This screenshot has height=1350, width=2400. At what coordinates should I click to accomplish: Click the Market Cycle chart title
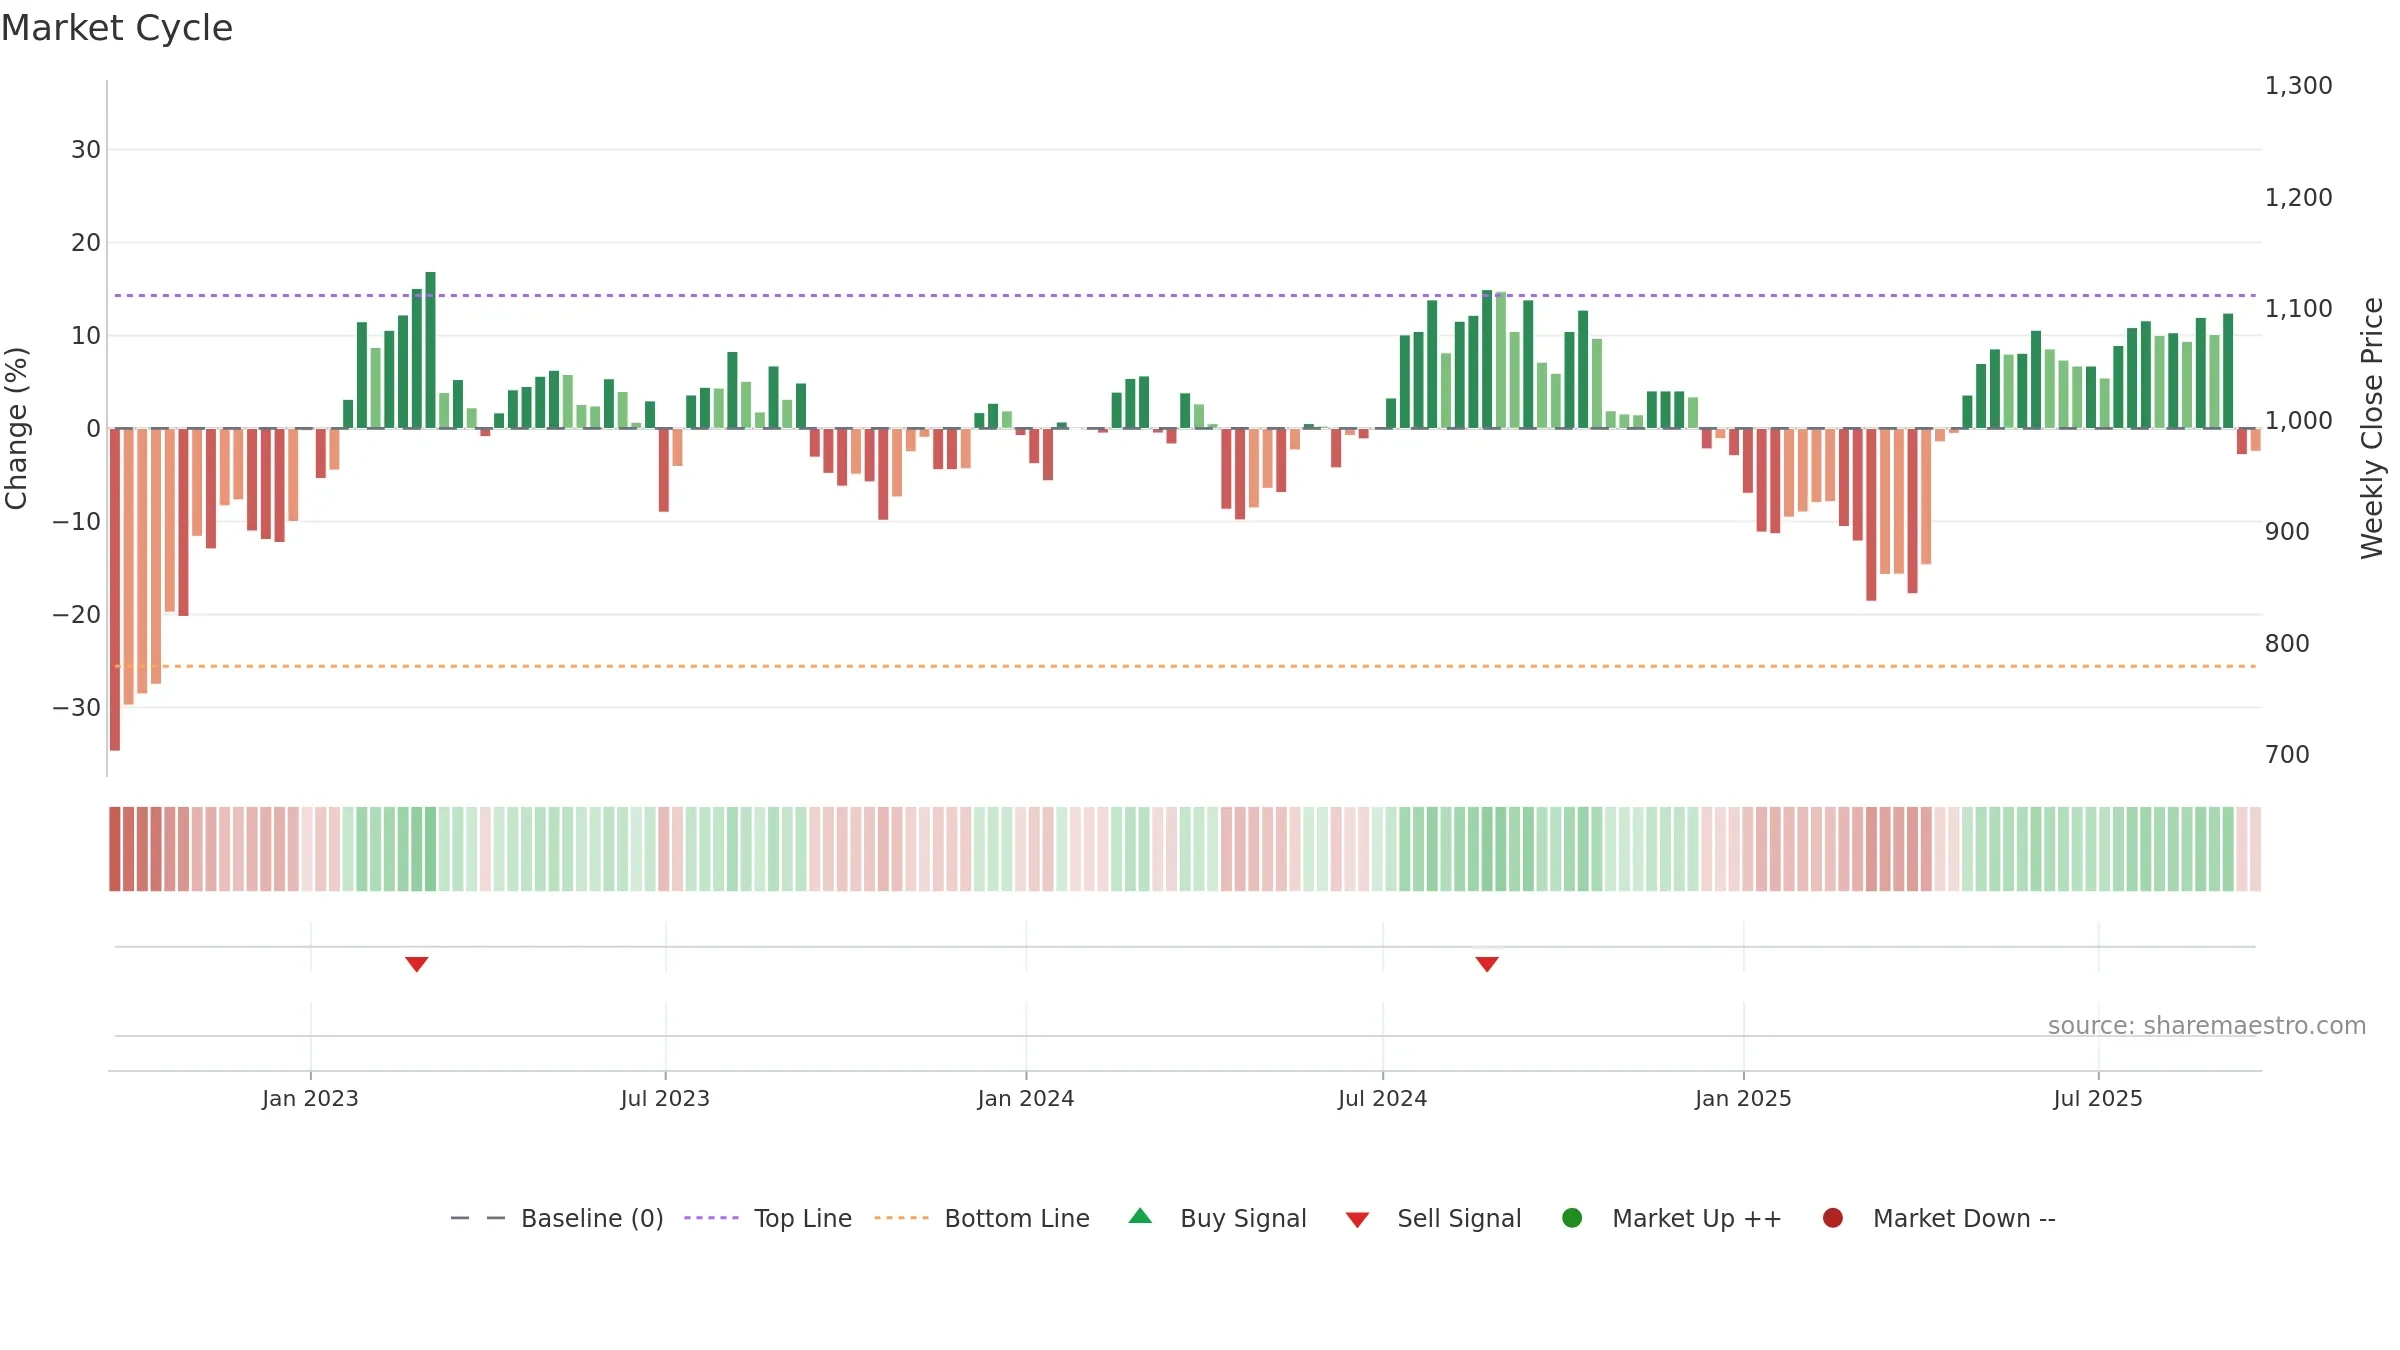[x=117, y=28]
